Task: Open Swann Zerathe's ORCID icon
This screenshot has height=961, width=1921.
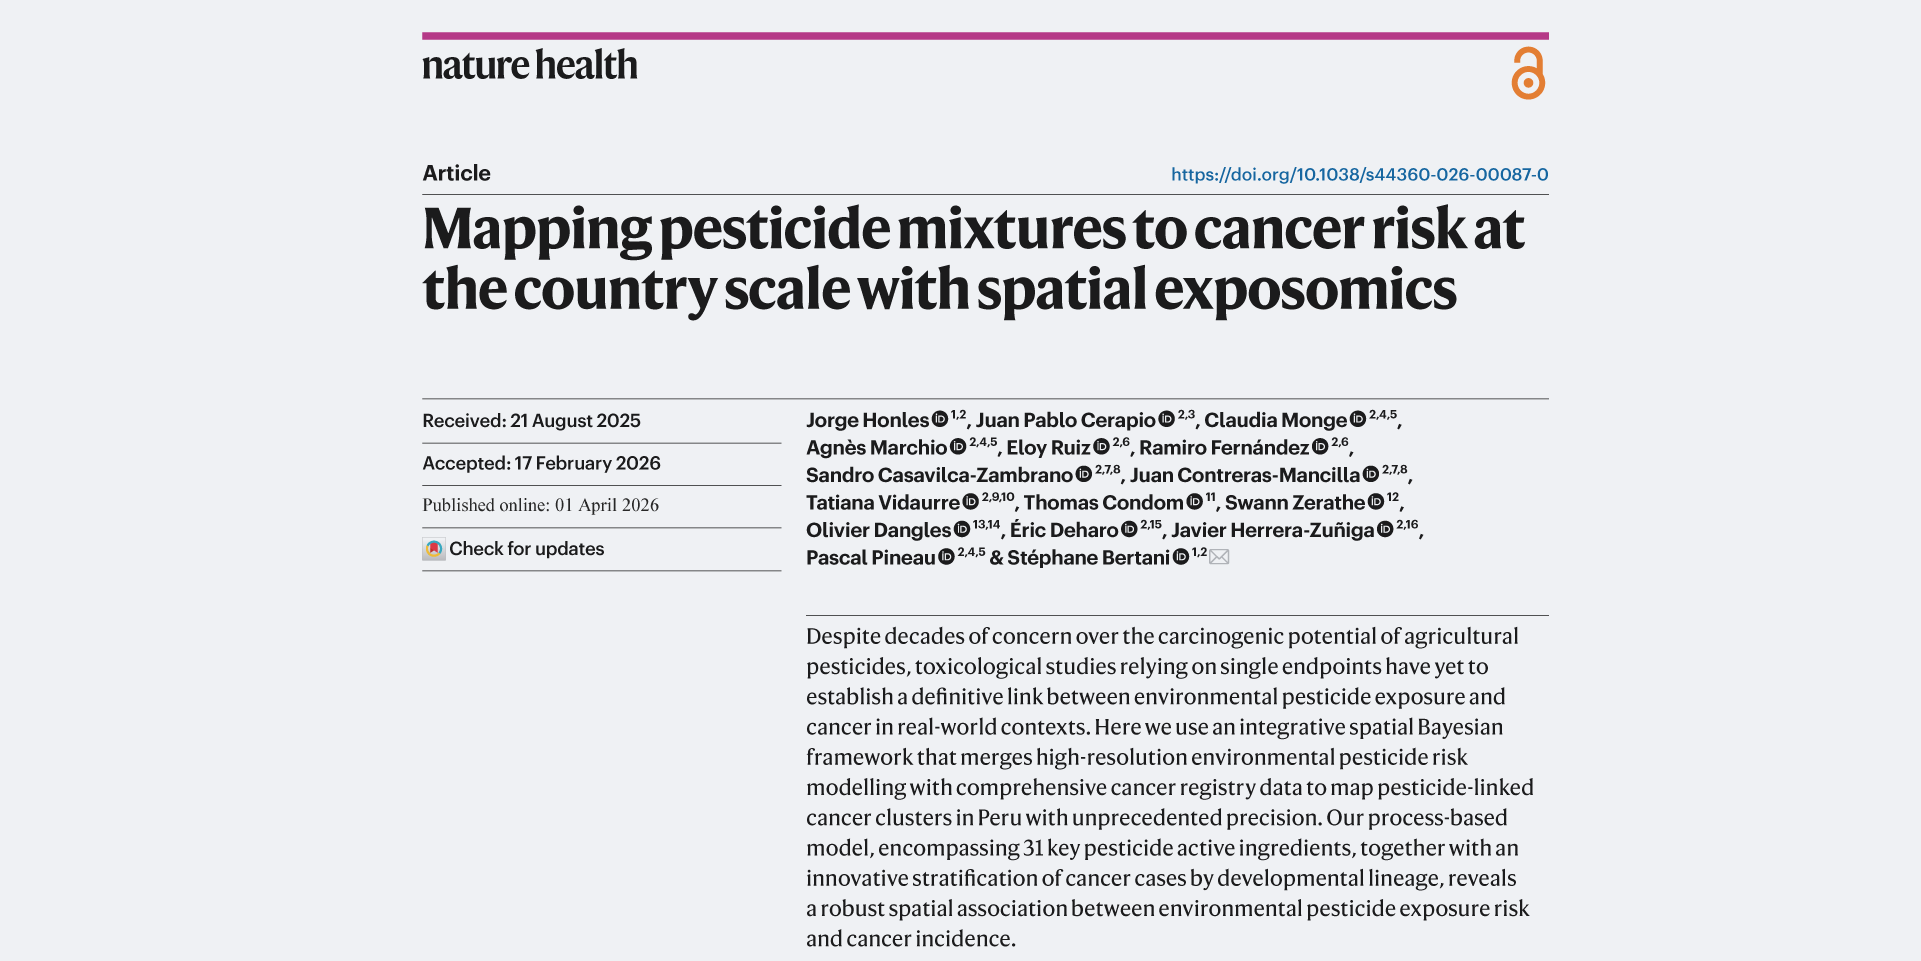Action: tap(1376, 502)
